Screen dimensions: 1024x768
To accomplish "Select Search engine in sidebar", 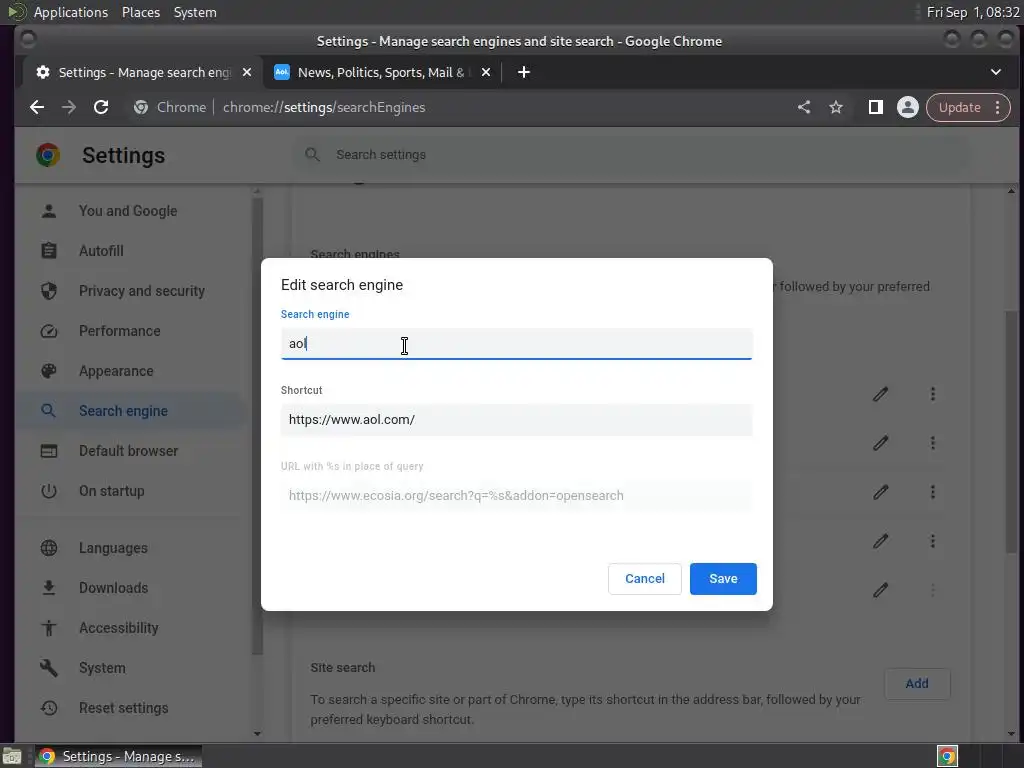I will click(x=123, y=411).
